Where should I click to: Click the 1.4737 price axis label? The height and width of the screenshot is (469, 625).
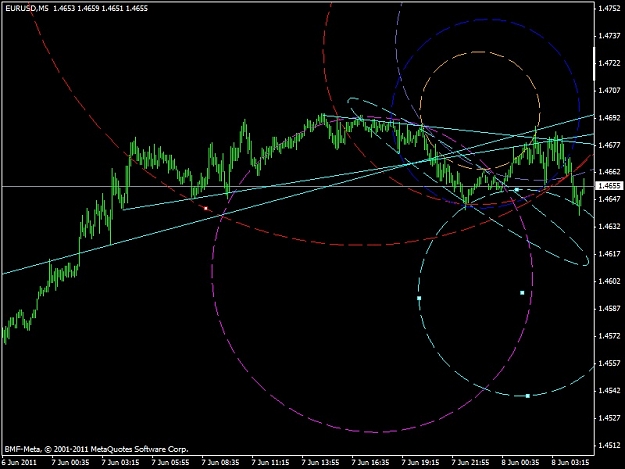pos(609,36)
